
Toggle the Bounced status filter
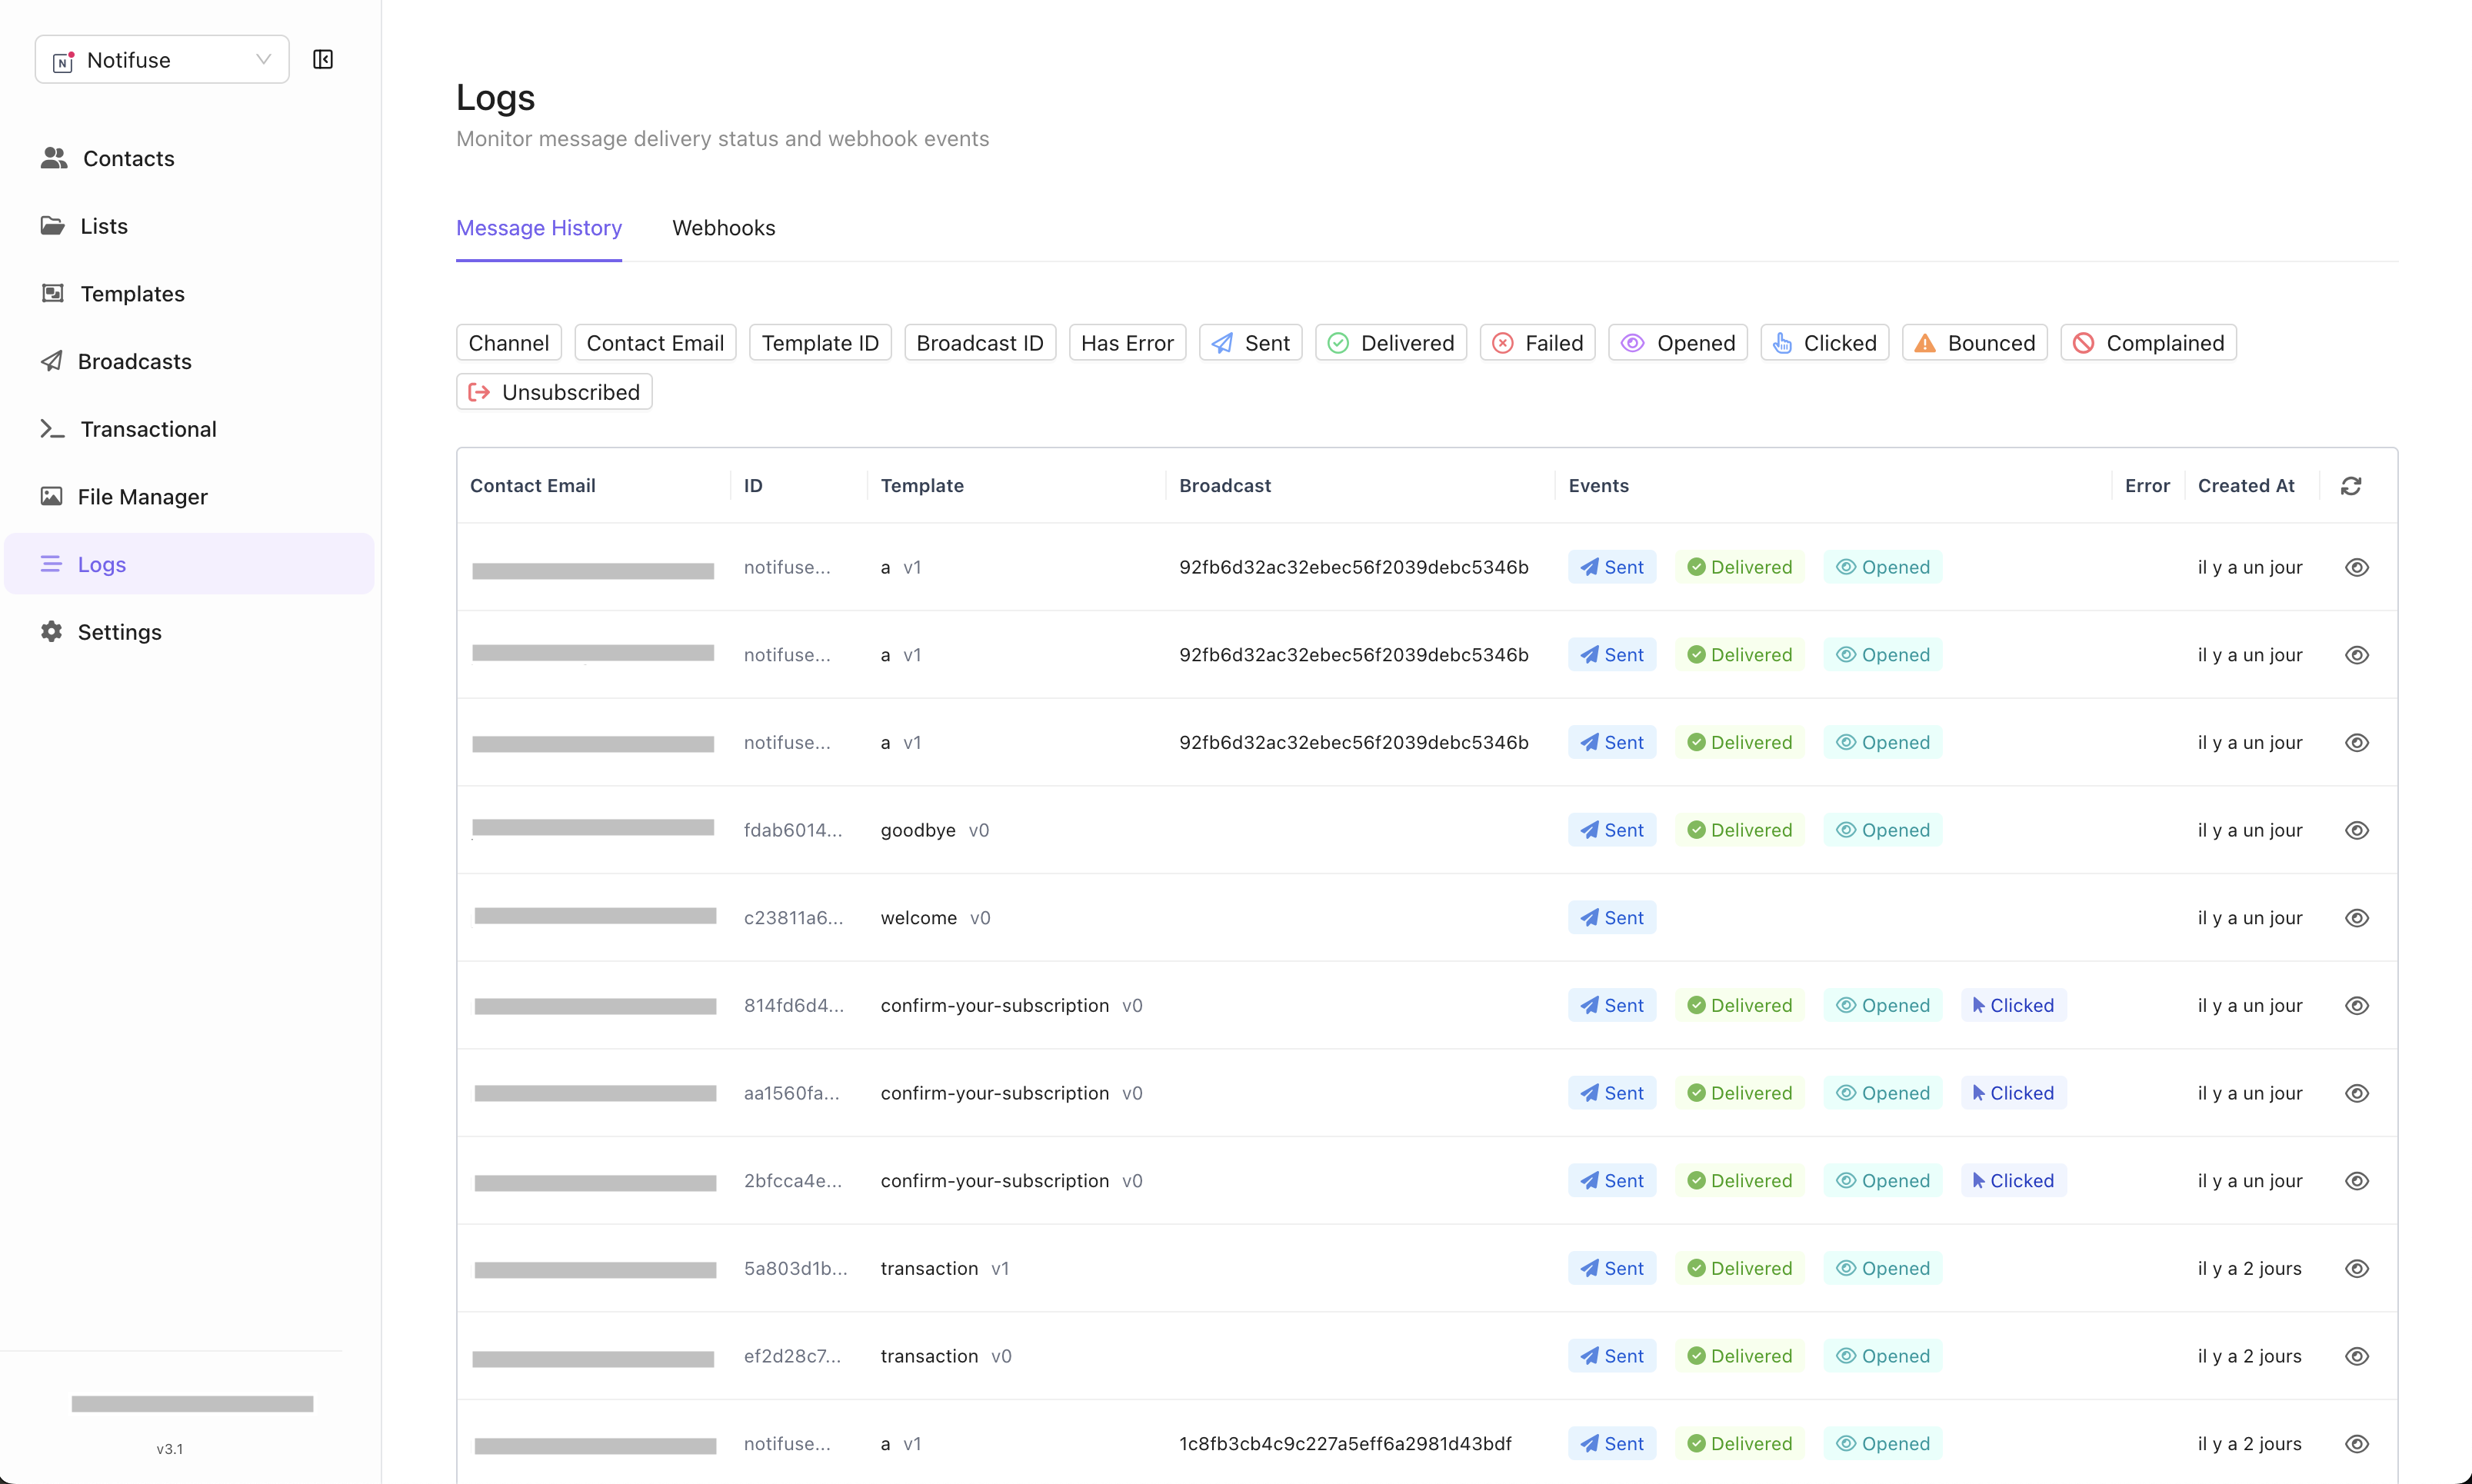tap(1975, 343)
